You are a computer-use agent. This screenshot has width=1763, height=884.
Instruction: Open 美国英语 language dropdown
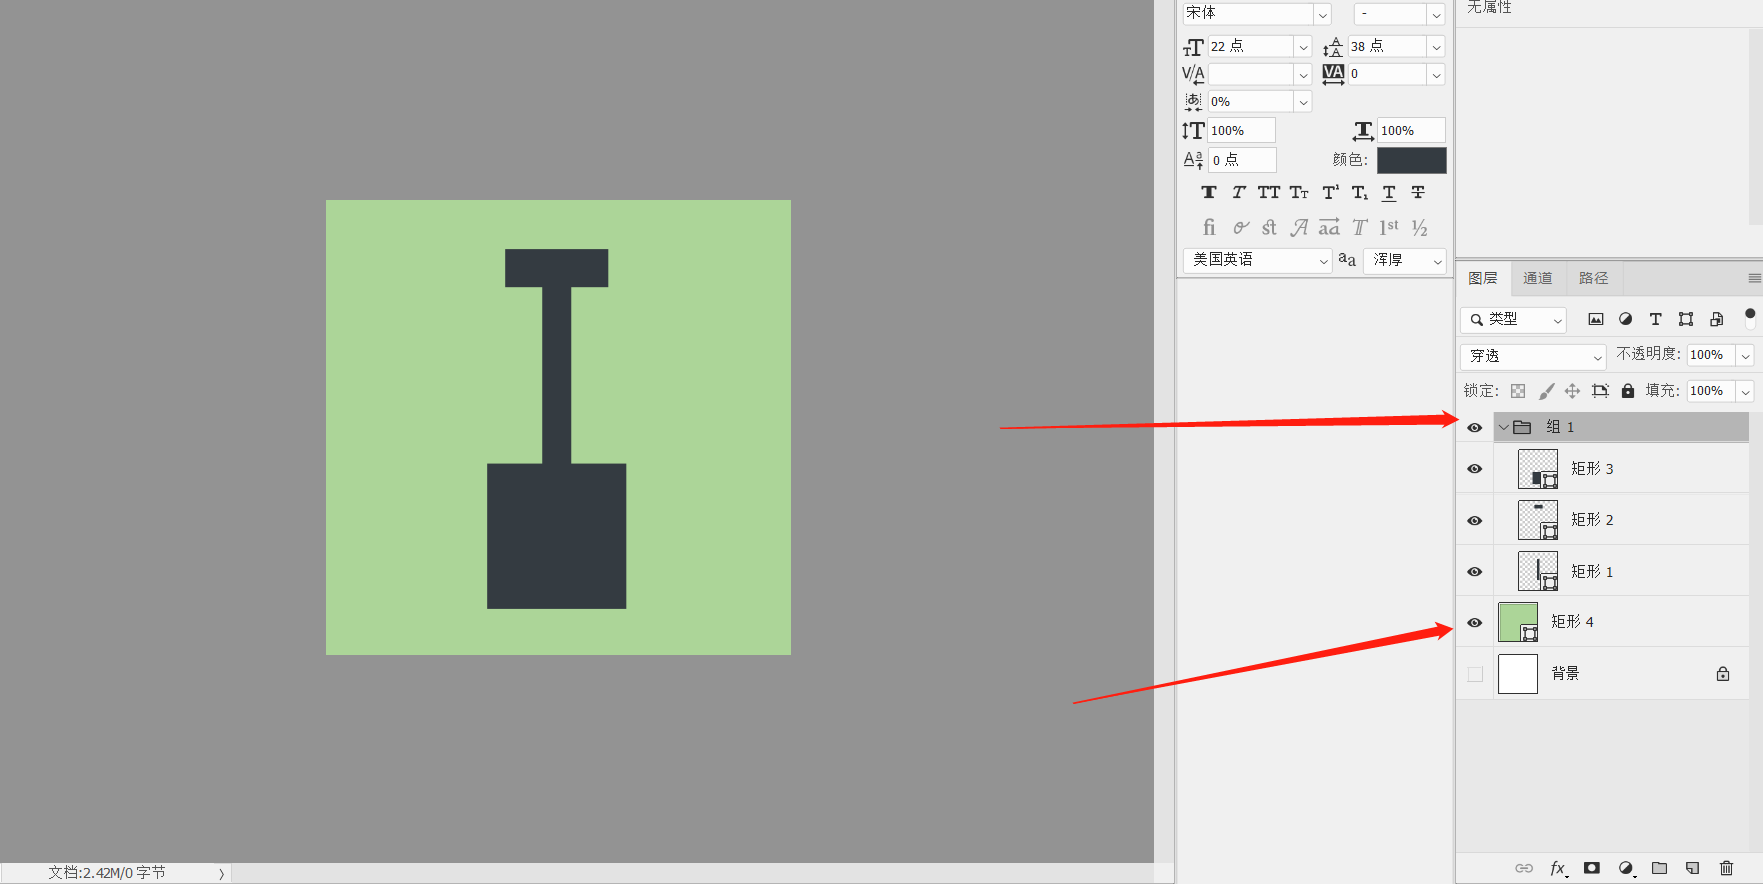pos(1257,260)
